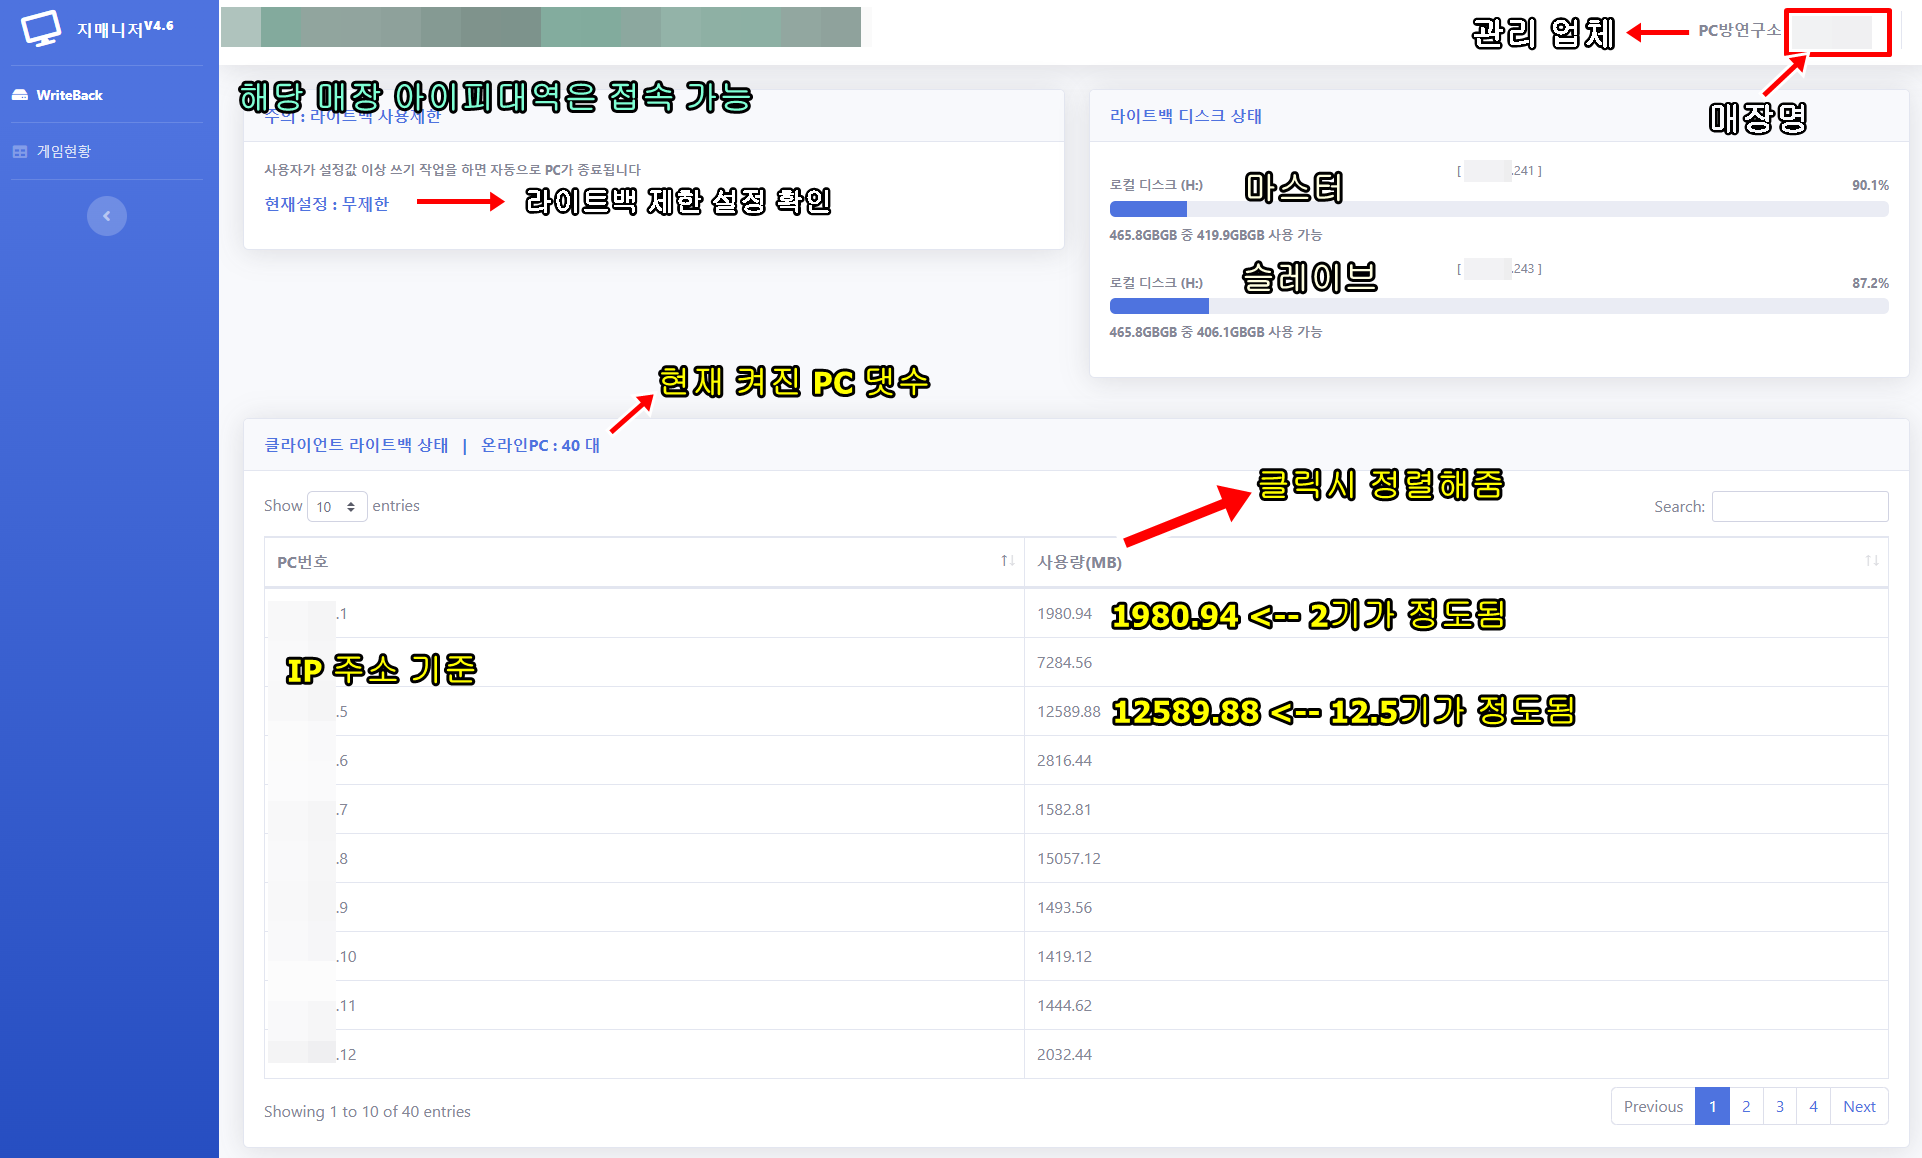
Task: Go to page 2 of the table
Action: tap(1746, 1106)
